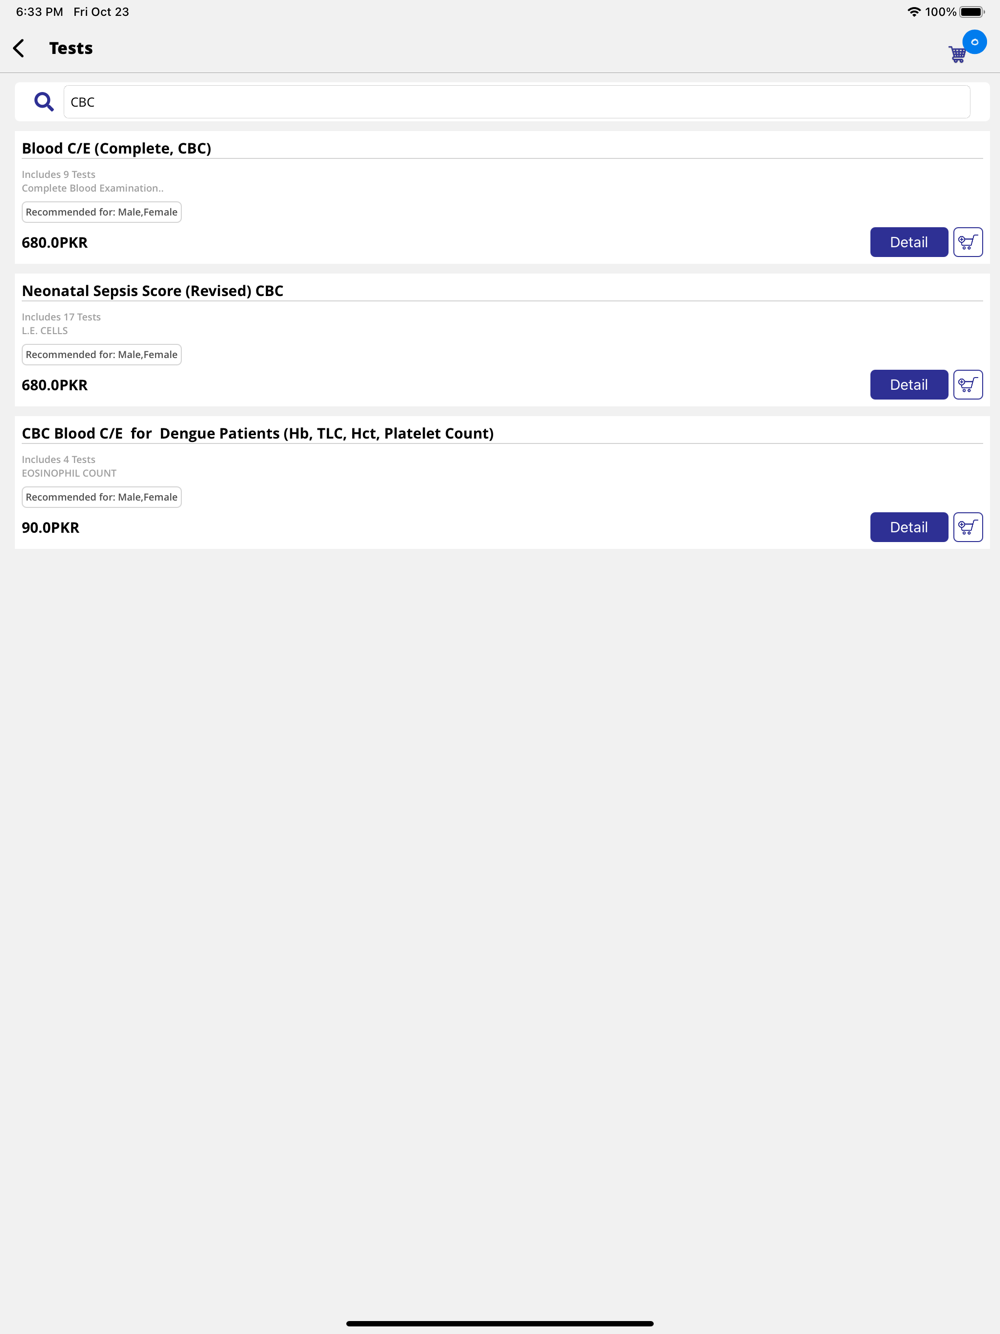
Task: Add Dengue Patients CBC test to cart
Action: pyautogui.click(x=967, y=527)
